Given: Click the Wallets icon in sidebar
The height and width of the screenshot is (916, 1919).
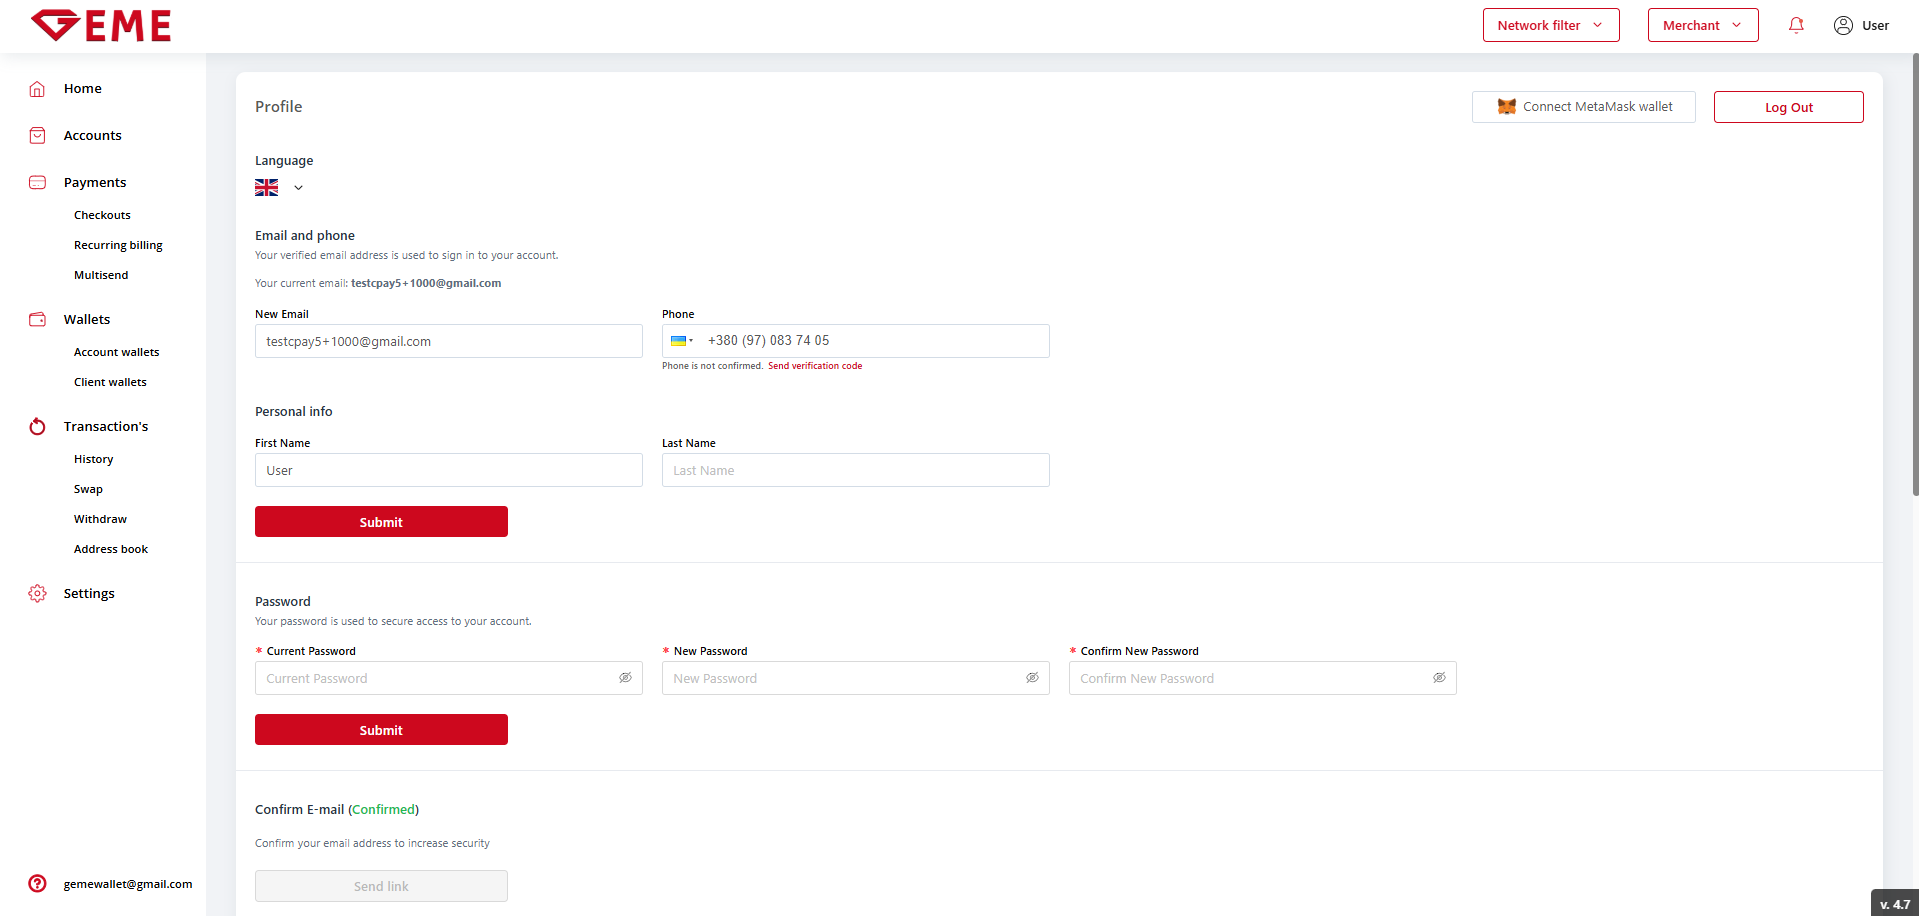Looking at the screenshot, I should click(x=37, y=320).
